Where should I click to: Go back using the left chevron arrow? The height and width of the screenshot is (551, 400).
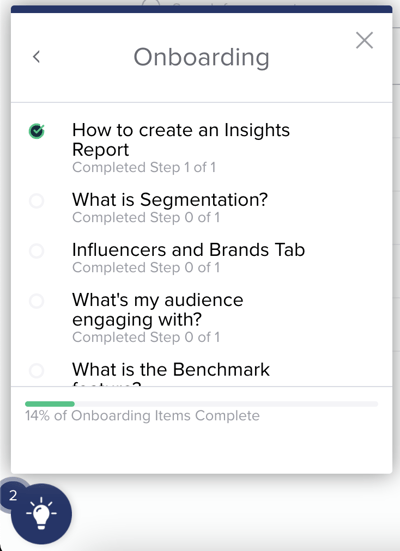pyautogui.click(x=37, y=57)
